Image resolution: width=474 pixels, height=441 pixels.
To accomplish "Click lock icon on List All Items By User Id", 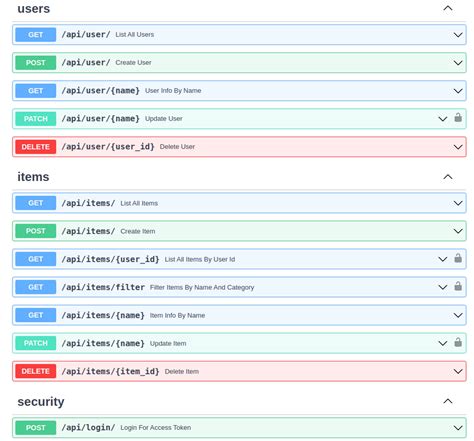I will (458, 258).
